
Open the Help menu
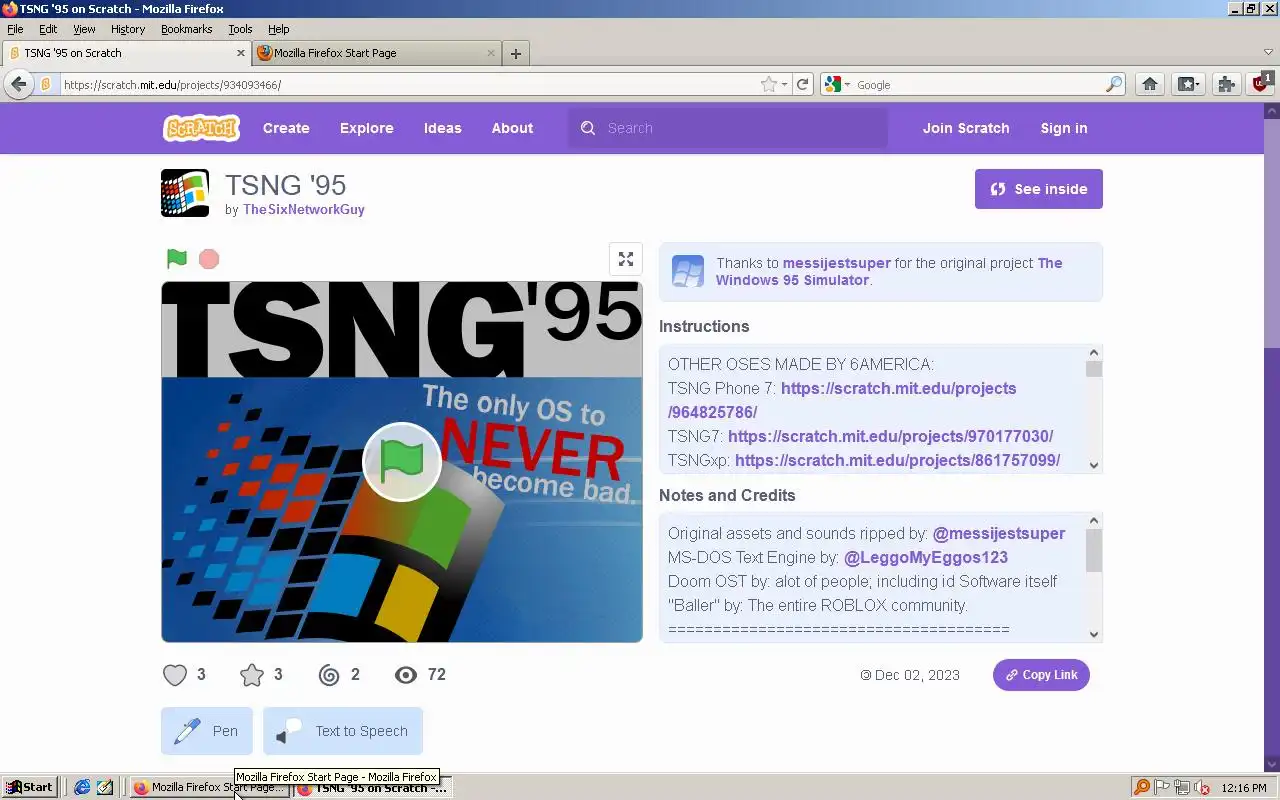point(279,29)
